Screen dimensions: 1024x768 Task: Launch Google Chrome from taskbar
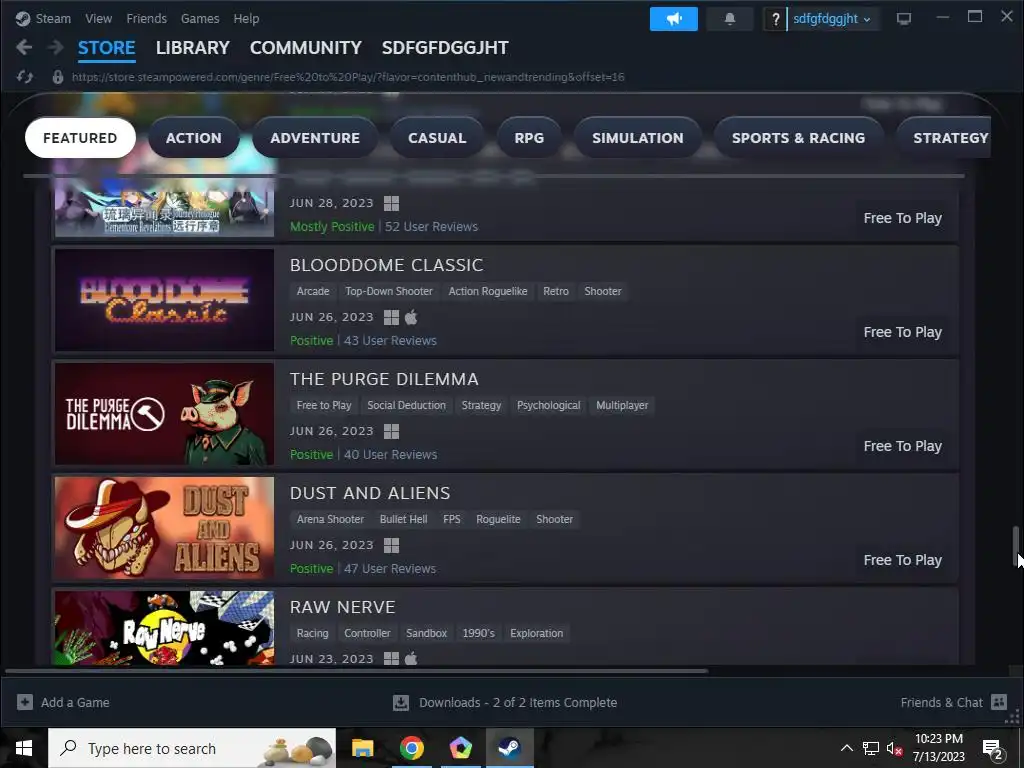click(x=411, y=748)
